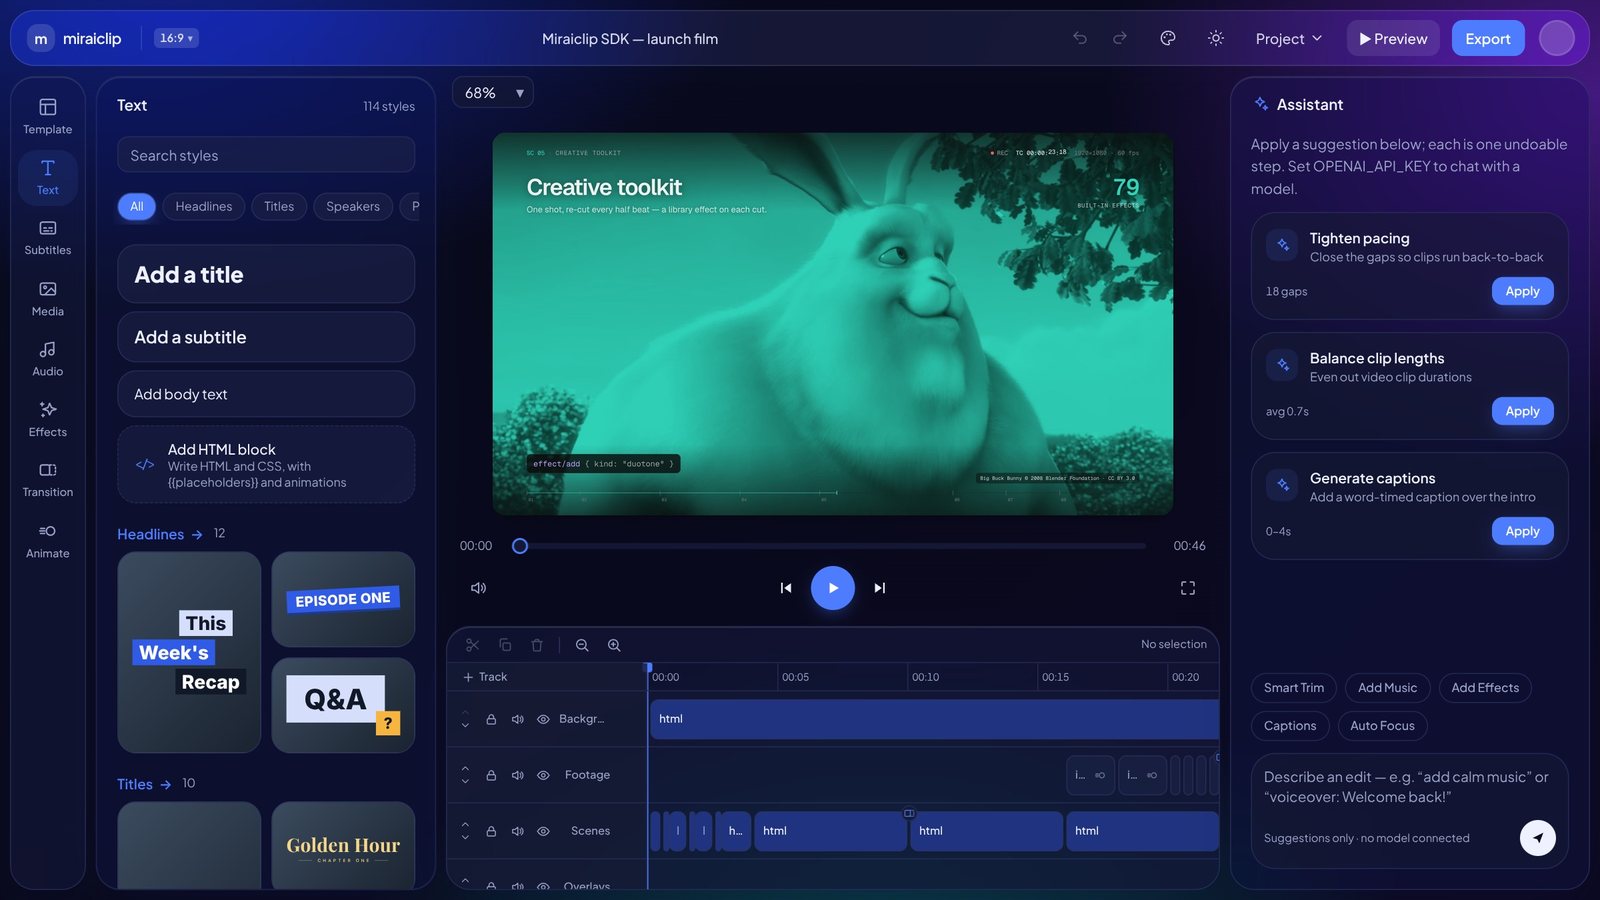Expand the Titles styles section
Screen dimensions: 1600x900
tap(144, 784)
